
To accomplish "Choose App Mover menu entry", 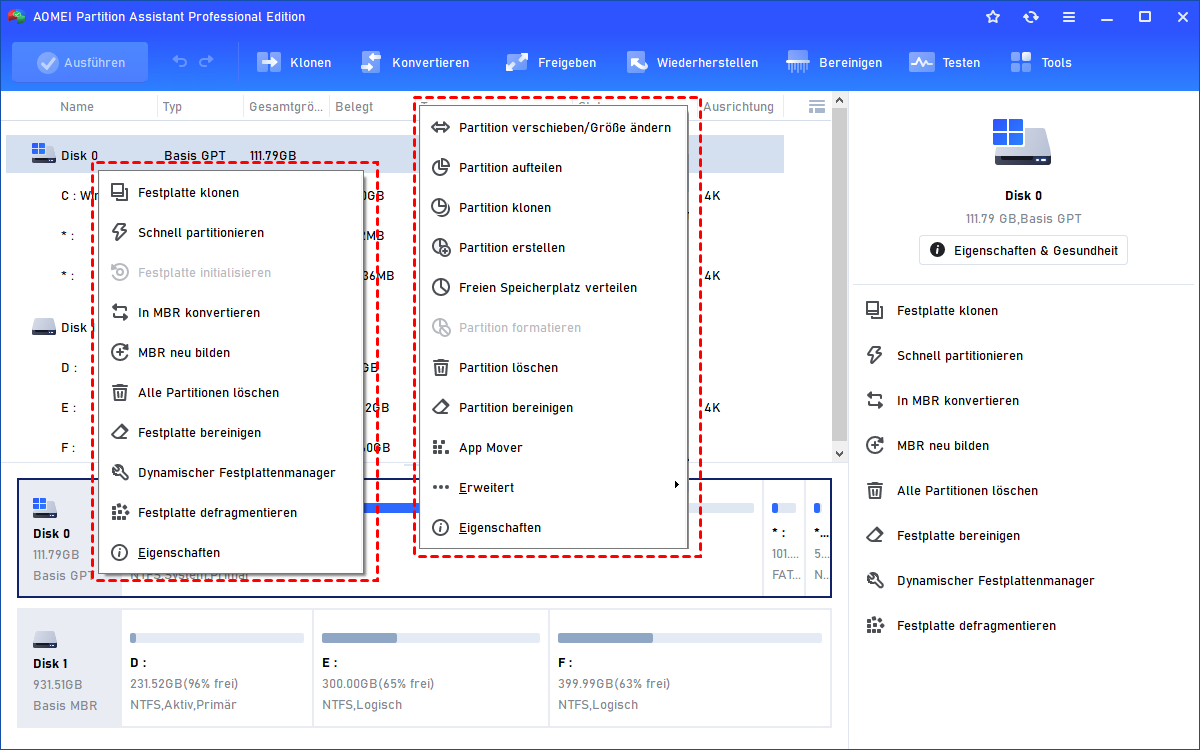I will [553, 447].
